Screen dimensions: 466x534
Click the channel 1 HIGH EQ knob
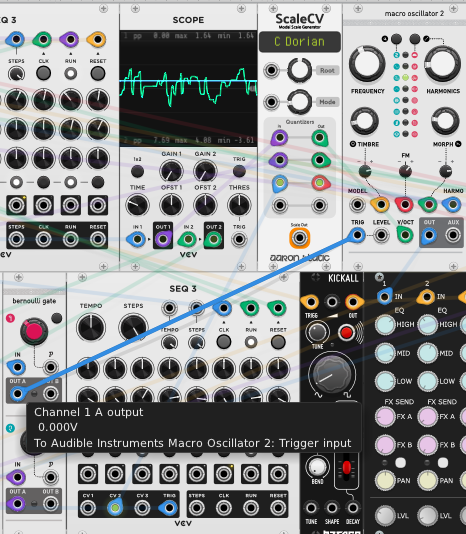(x=385, y=325)
